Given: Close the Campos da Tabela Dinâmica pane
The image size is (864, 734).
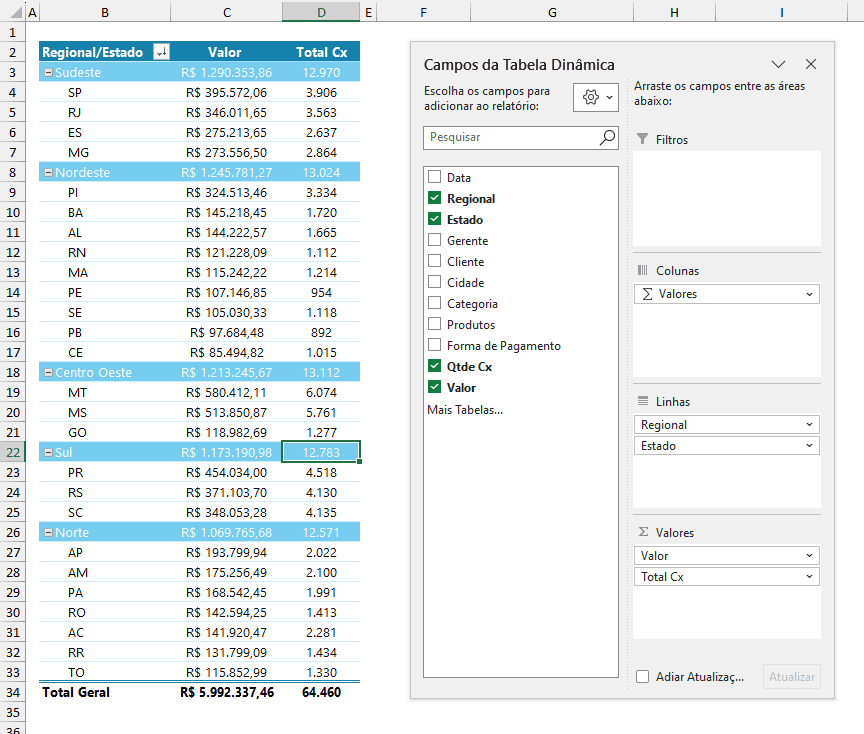Looking at the screenshot, I should pos(811,64).
